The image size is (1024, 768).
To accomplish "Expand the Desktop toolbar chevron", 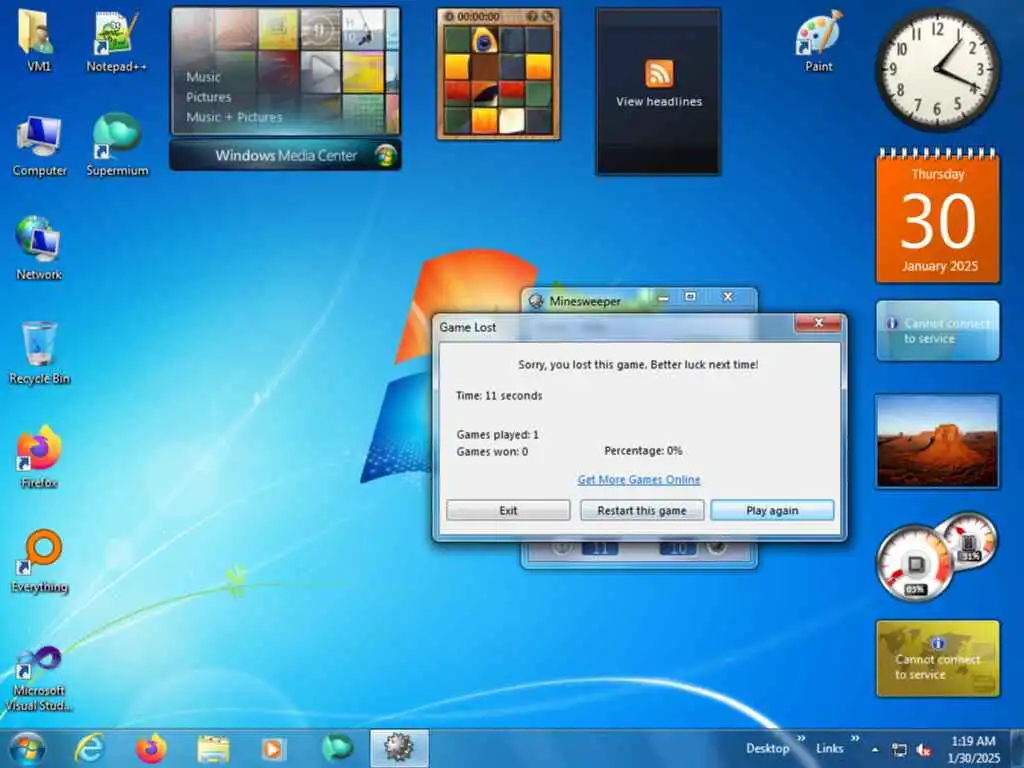I will pos(801,739).
